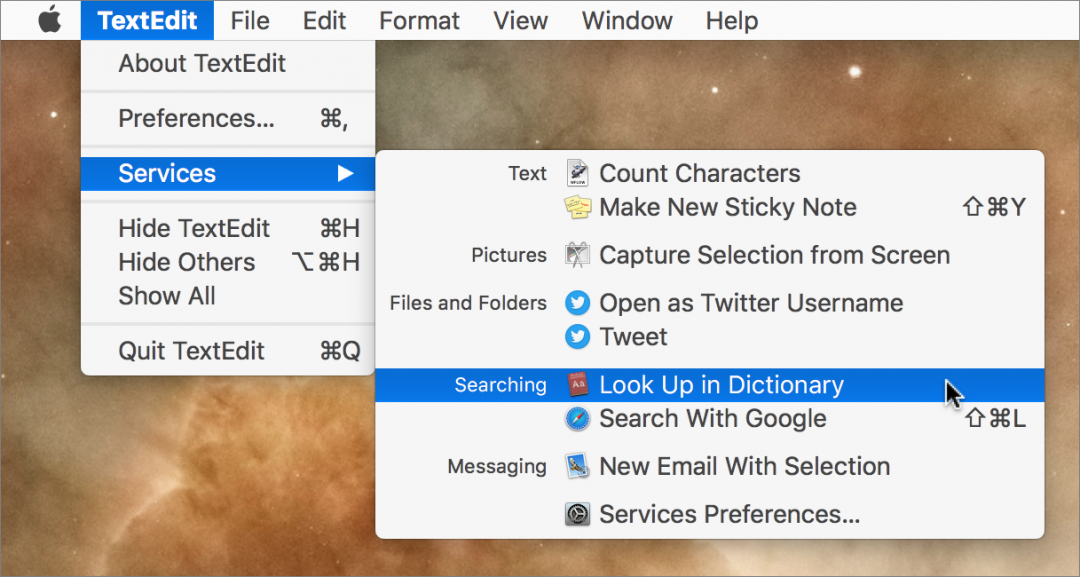Open the Window menu

pyautogui.click(x=626, y=20)
